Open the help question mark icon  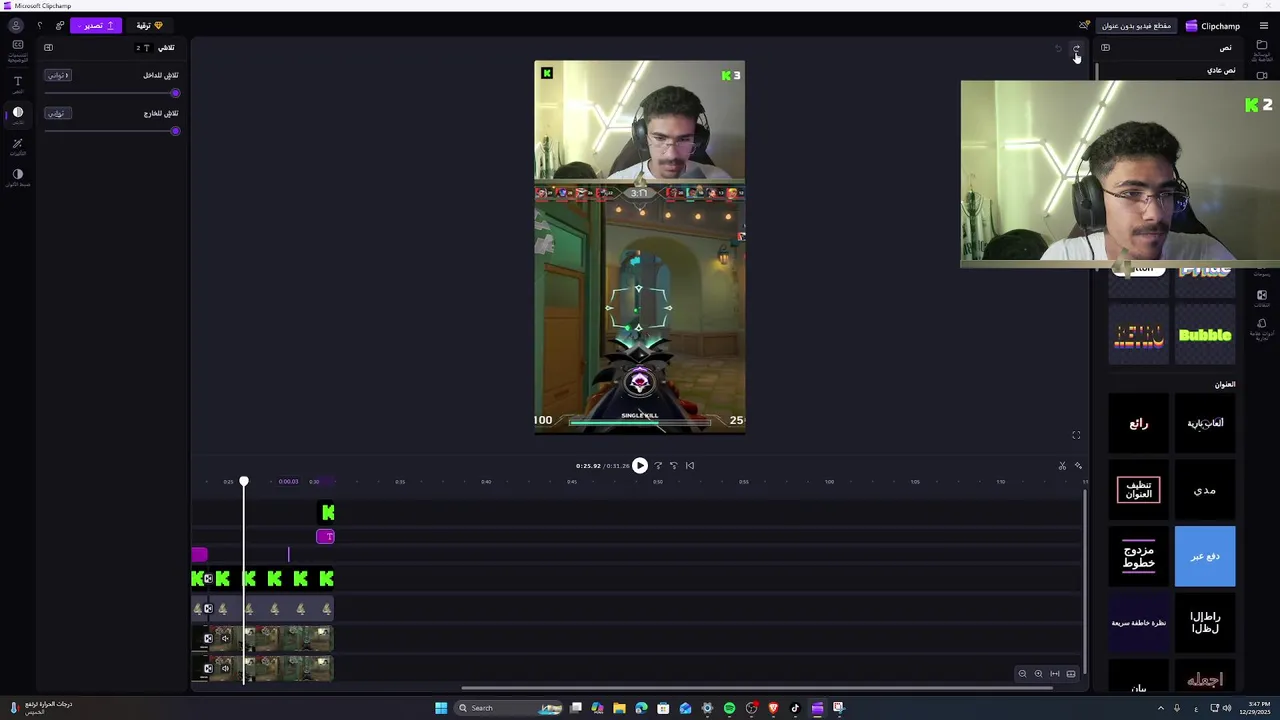40,25
